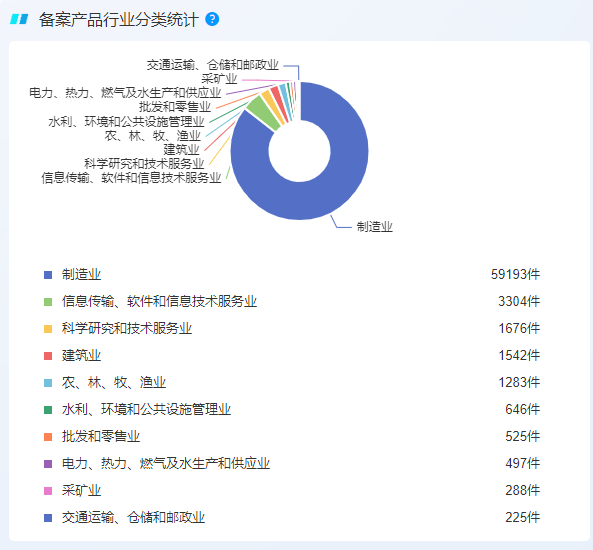Click the red 建筑业 legend swatch
Screen dimensions: 593x550
pyautogui.click(x=48, y=356)
